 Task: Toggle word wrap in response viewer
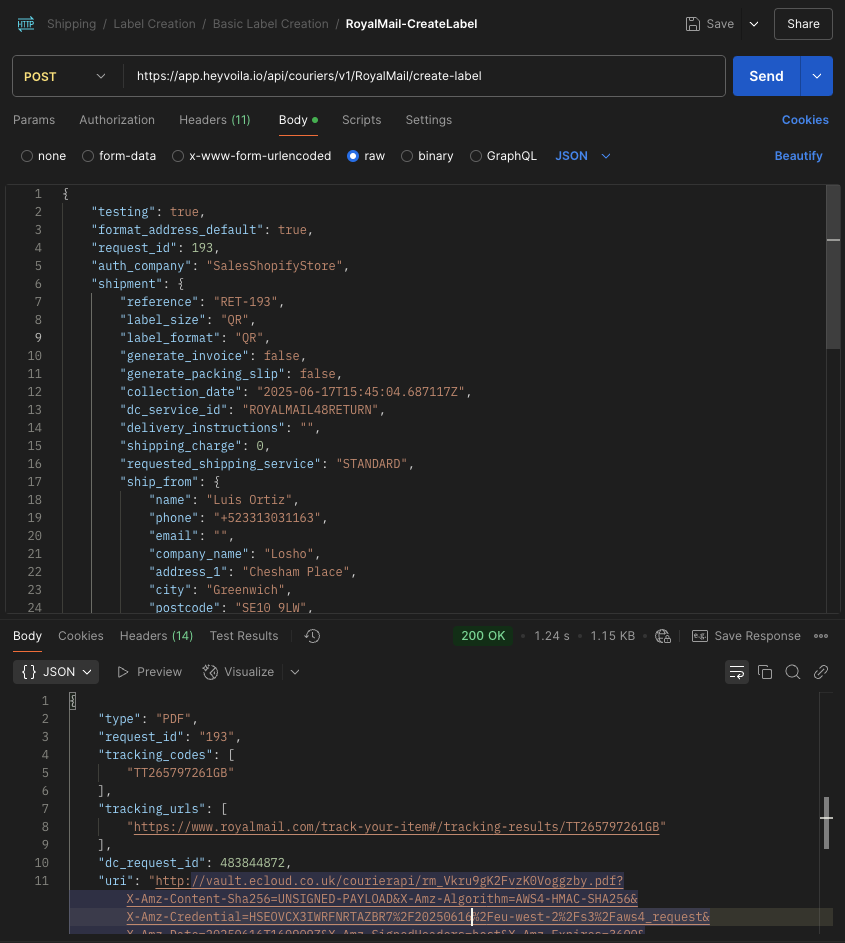tap(736, 672)
